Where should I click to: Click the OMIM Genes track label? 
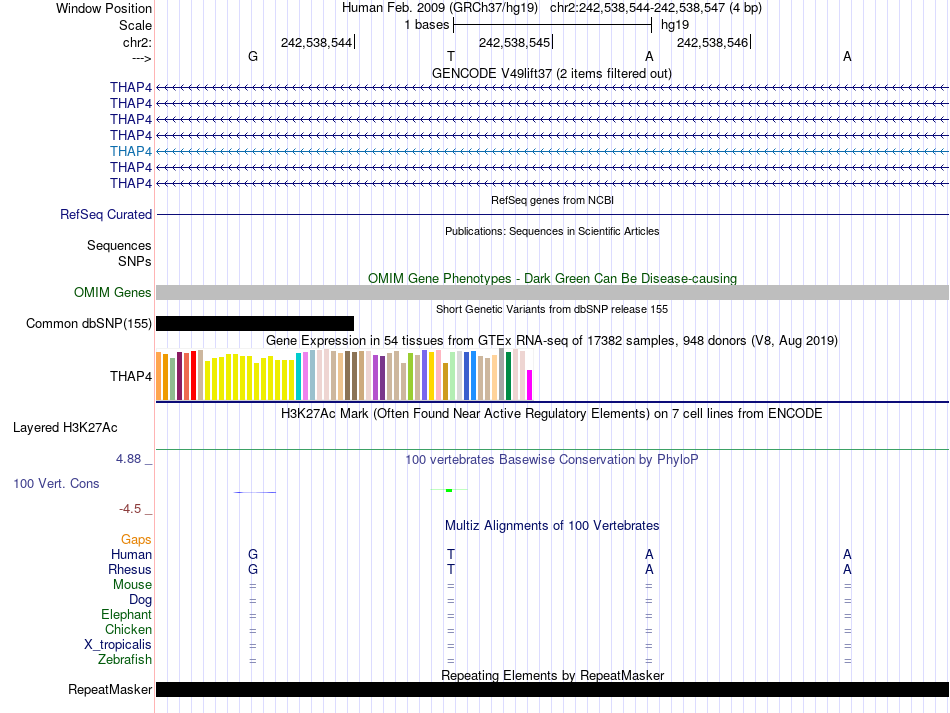click(x=113, y=292)
